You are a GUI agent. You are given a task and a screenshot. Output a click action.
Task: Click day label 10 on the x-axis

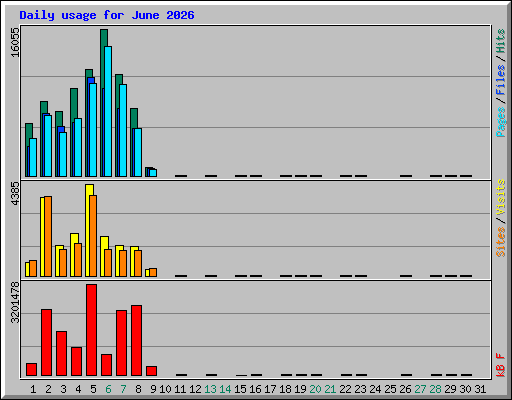click(x=165, y=389)
